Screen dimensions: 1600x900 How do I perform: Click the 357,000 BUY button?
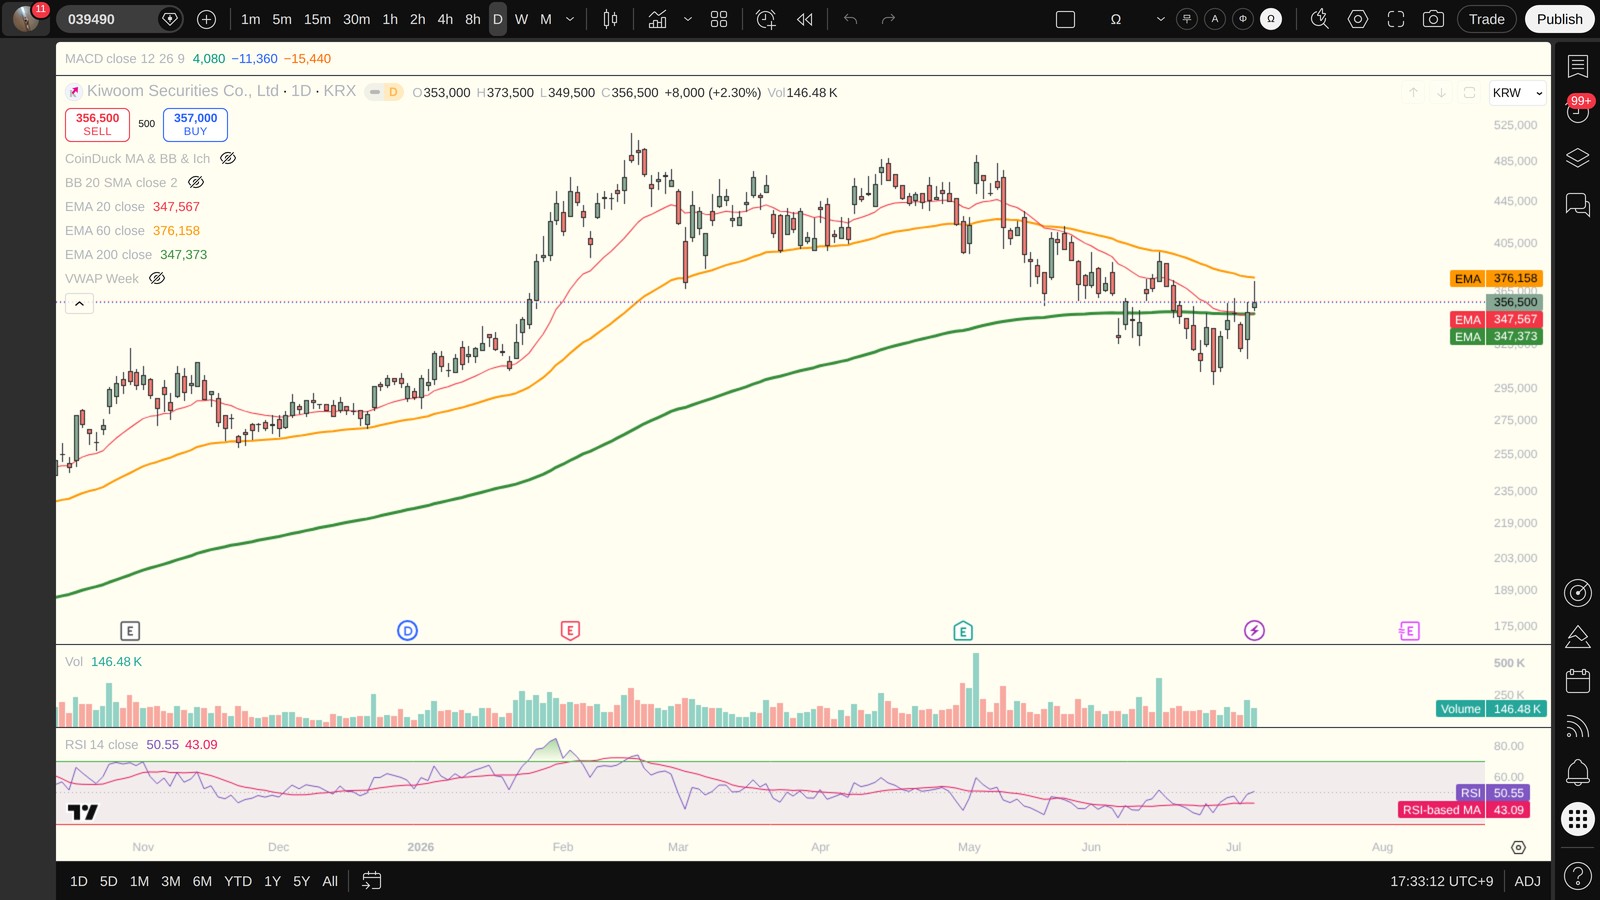(x=195, y=124)
